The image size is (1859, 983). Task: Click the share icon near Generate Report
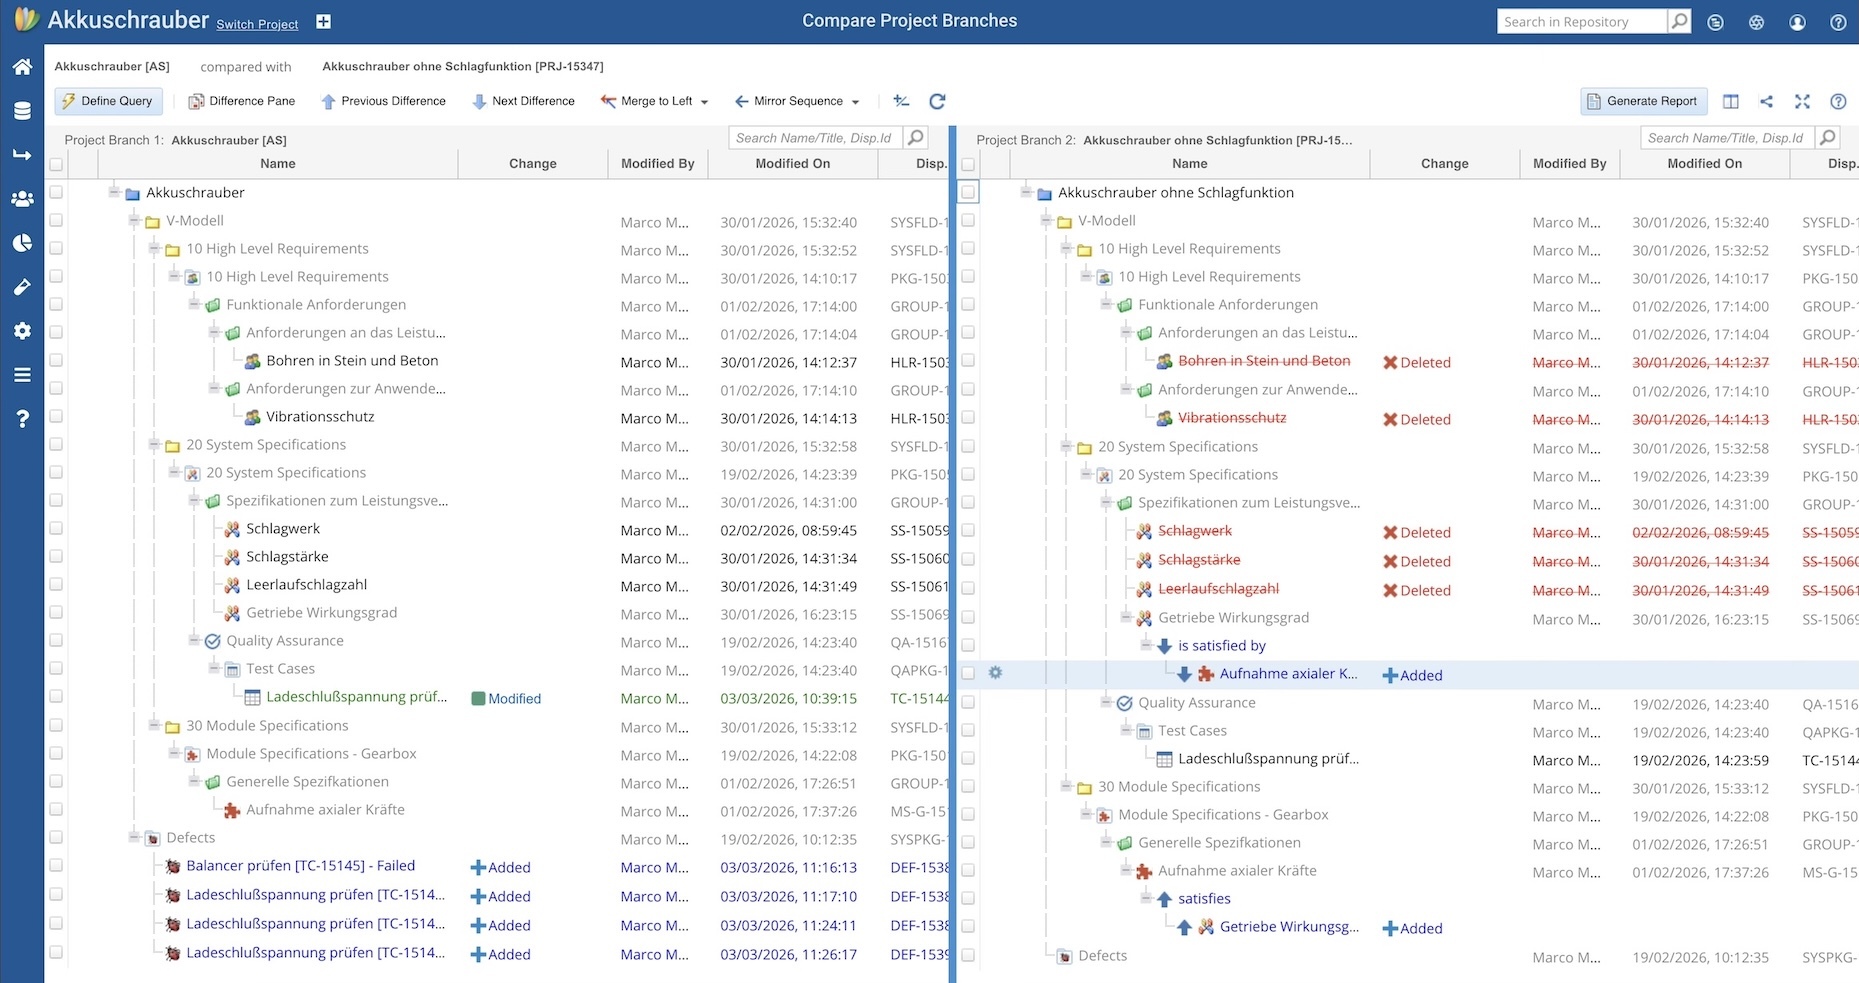(x=1766, y=101)
